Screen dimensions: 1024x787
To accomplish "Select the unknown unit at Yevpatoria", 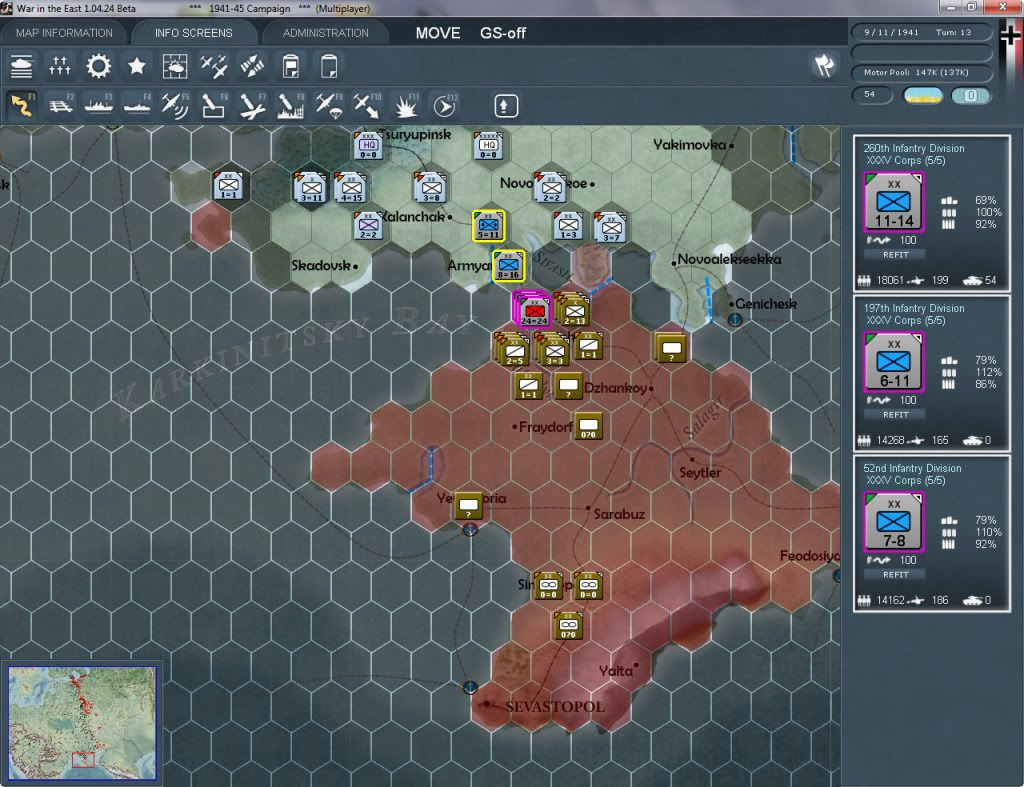I will point(468,506).
